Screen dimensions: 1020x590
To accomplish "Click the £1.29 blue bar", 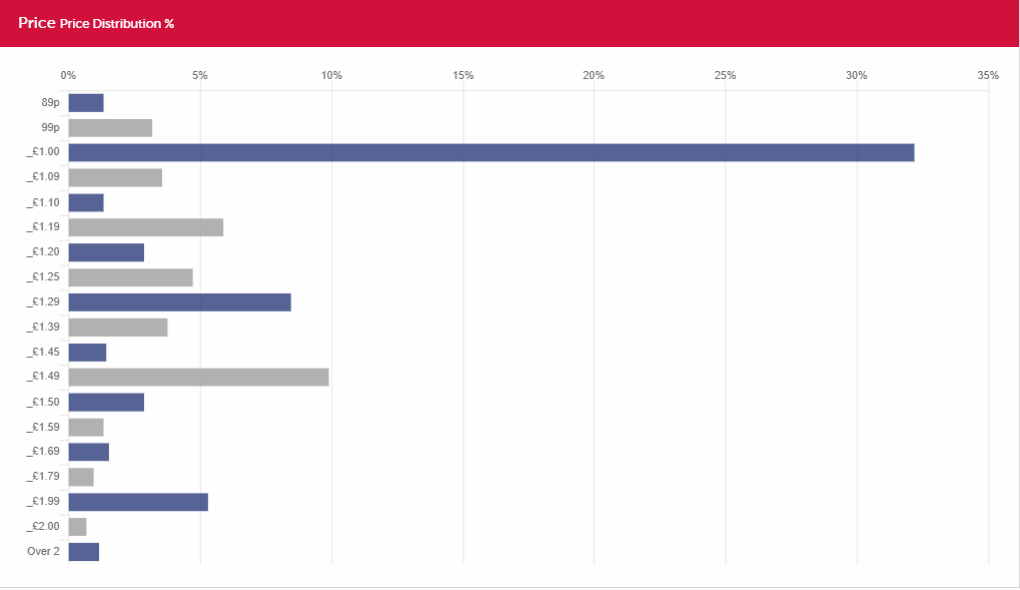I will coord(180,302).
